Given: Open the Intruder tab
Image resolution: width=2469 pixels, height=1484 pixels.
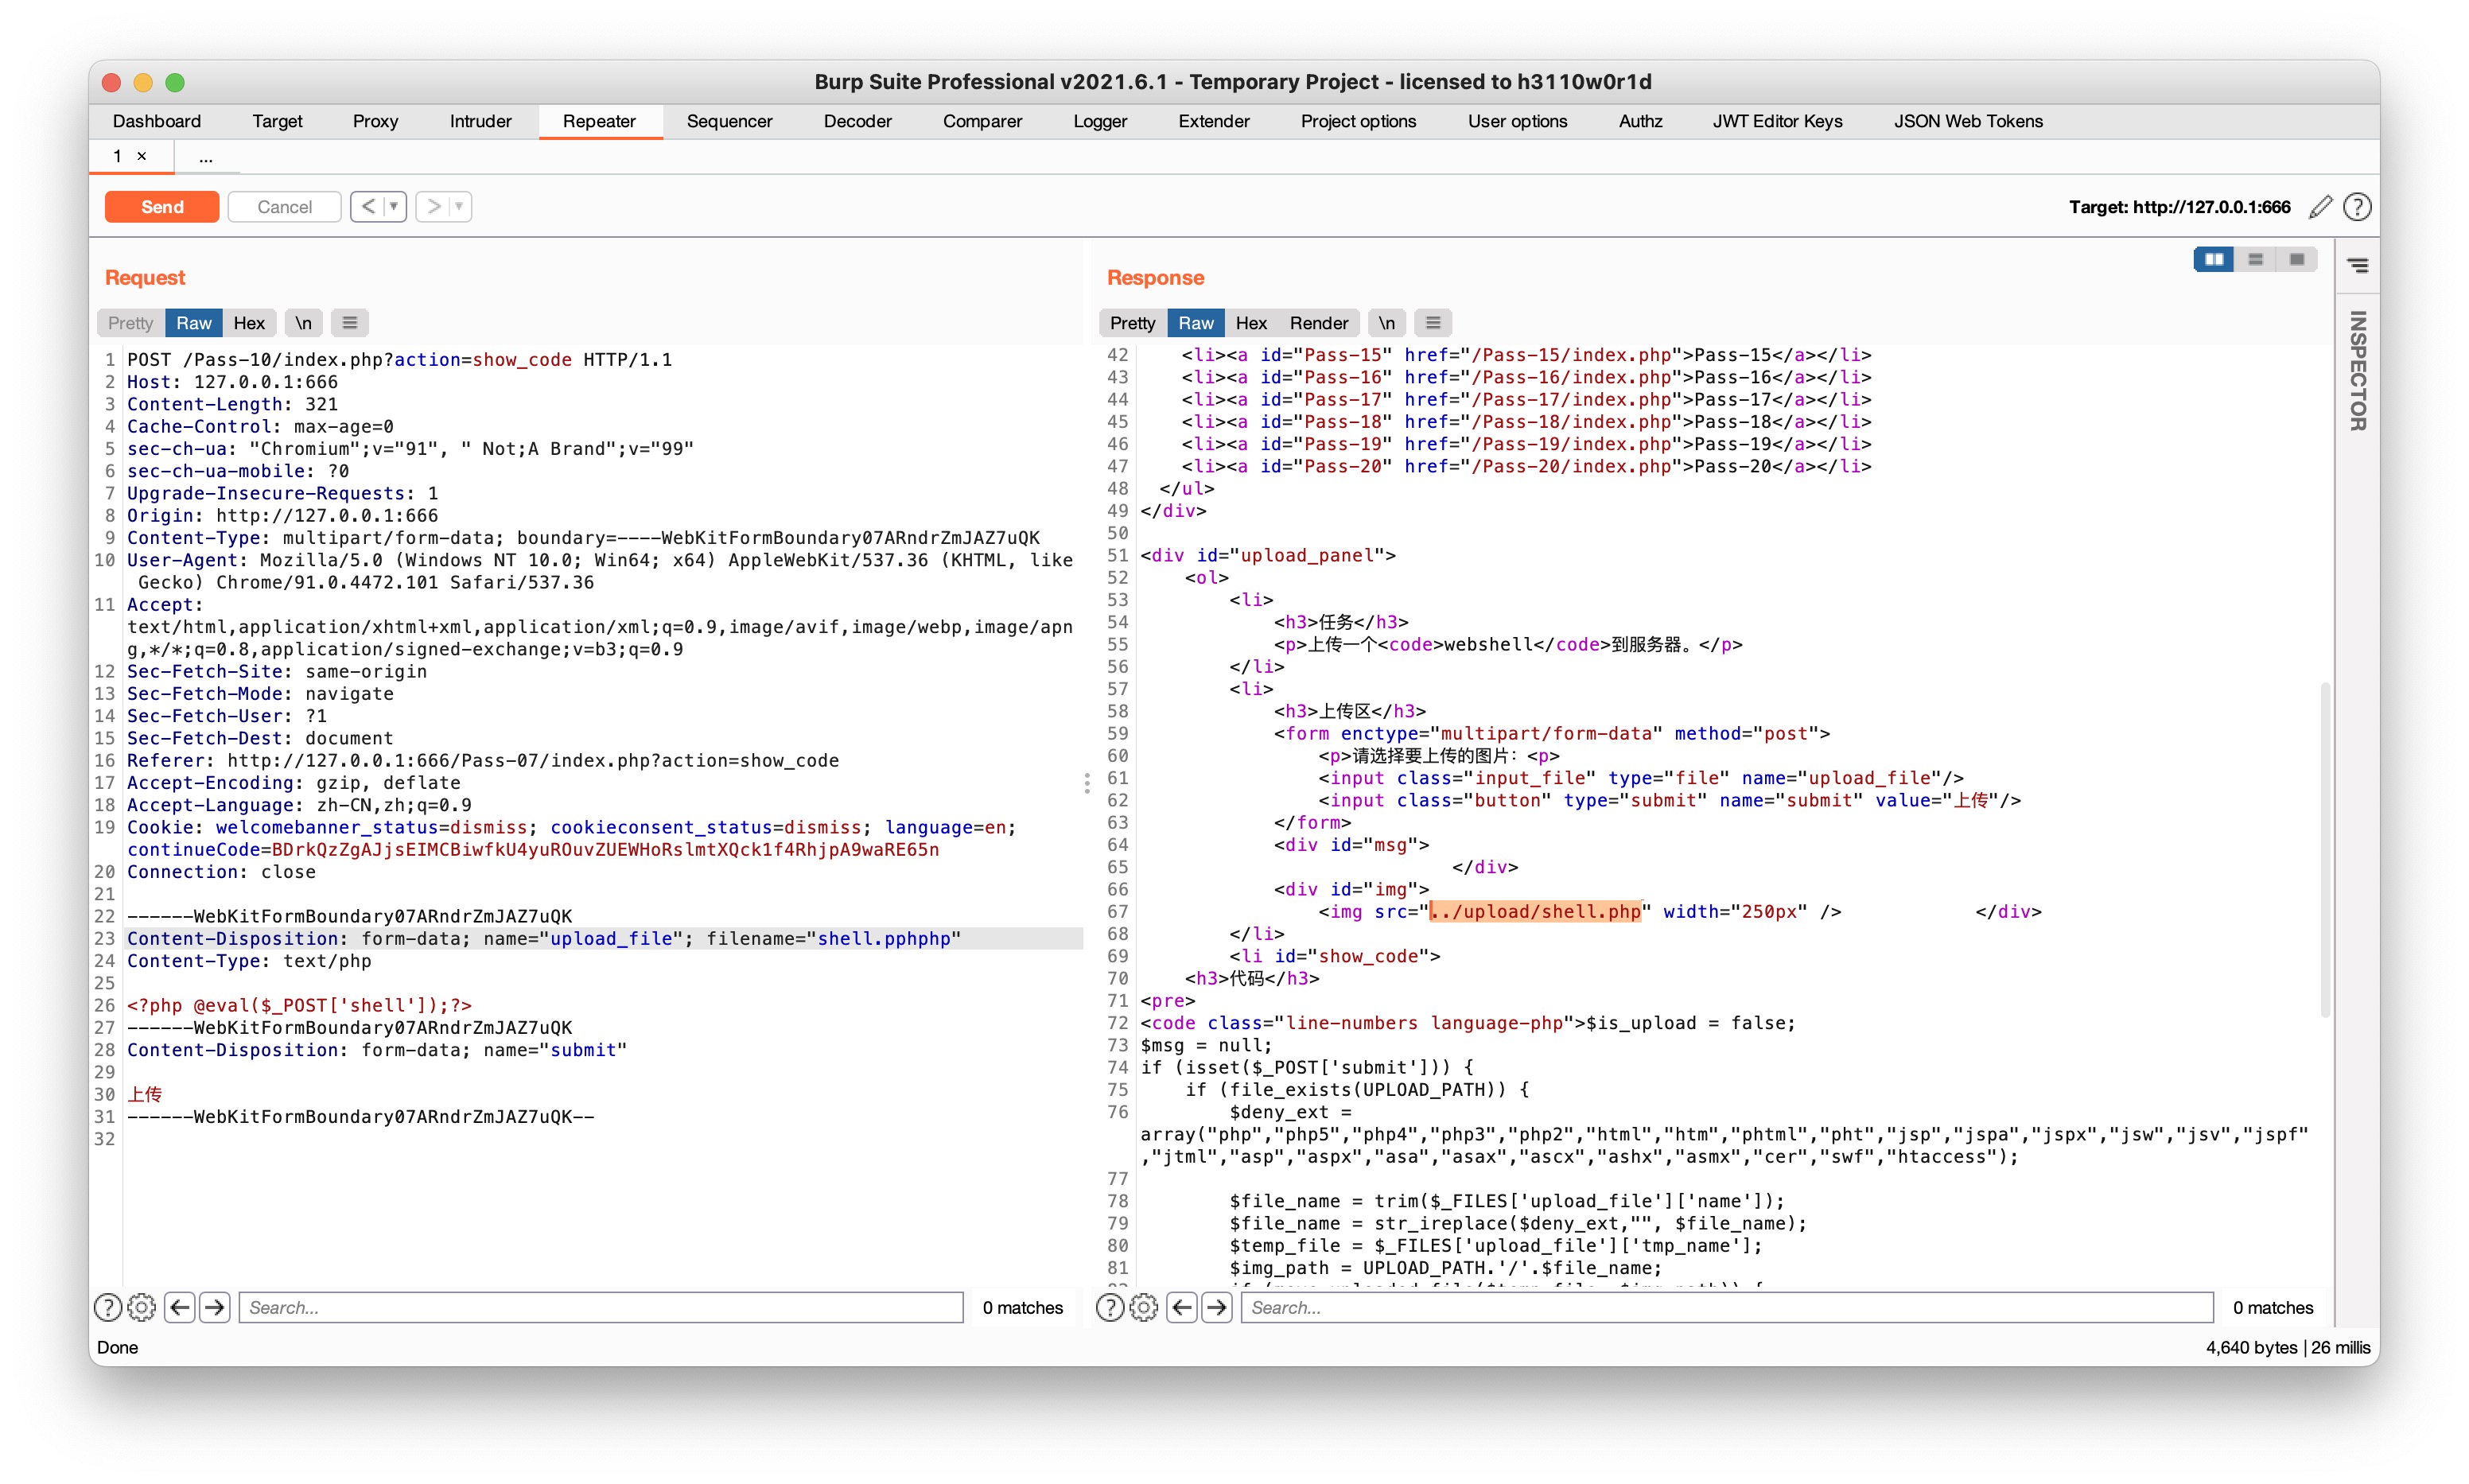Looking at the screenshot, I should tap(480, 121).
